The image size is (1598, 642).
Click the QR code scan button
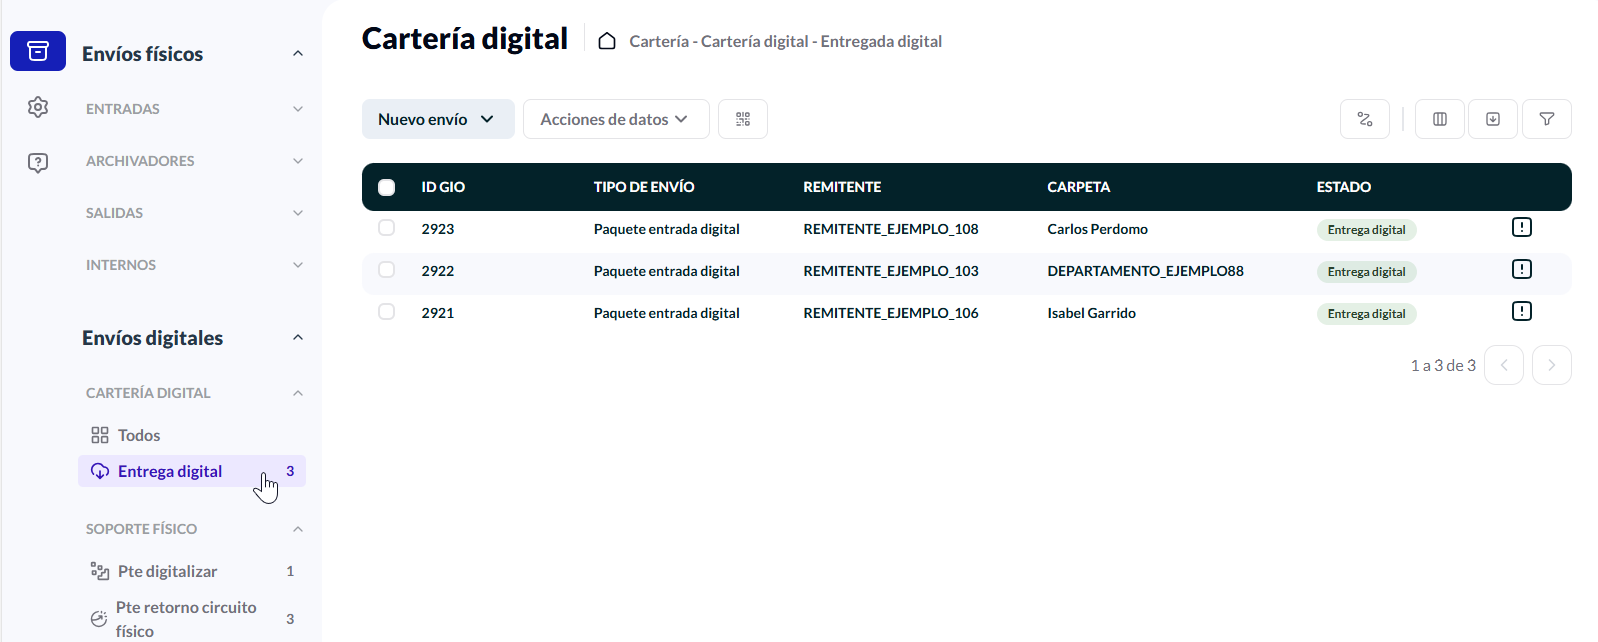tap(743, 119)
